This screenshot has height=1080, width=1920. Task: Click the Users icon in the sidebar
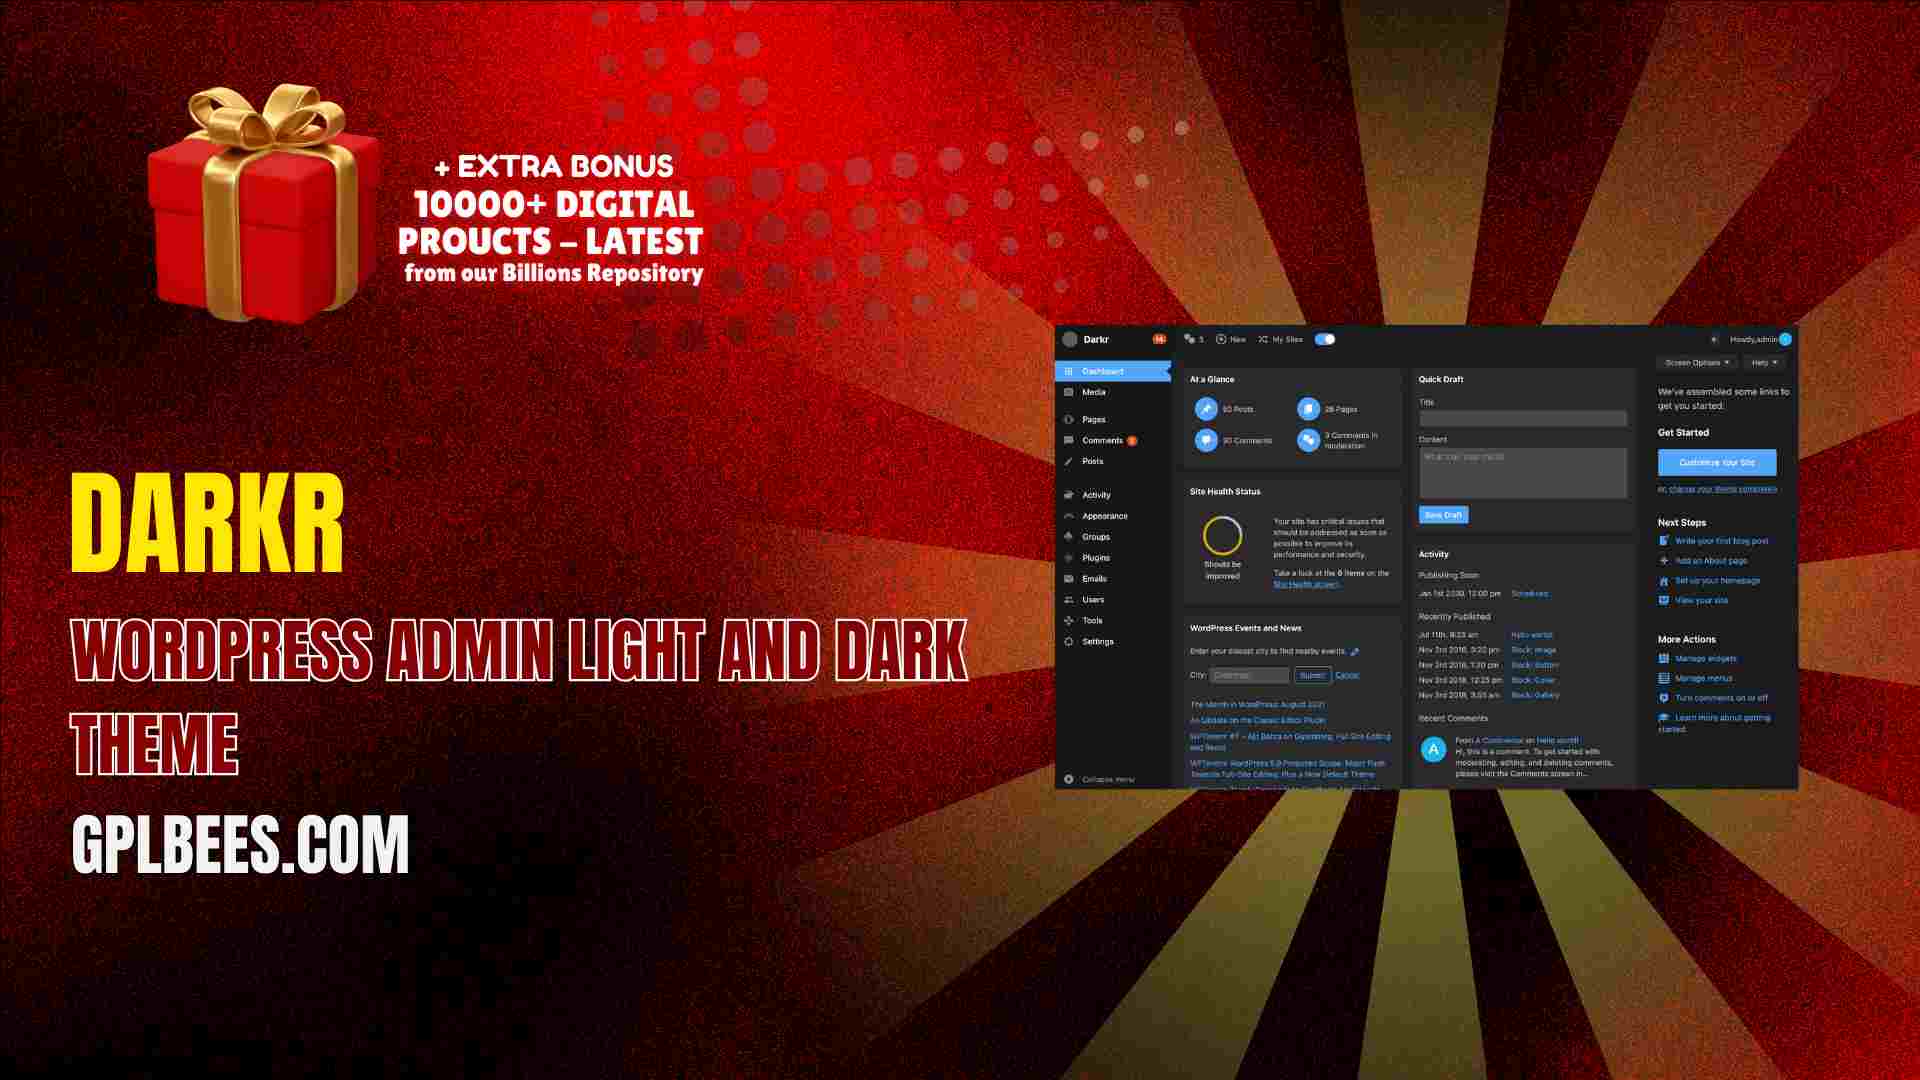click(x=1069, y=600)
